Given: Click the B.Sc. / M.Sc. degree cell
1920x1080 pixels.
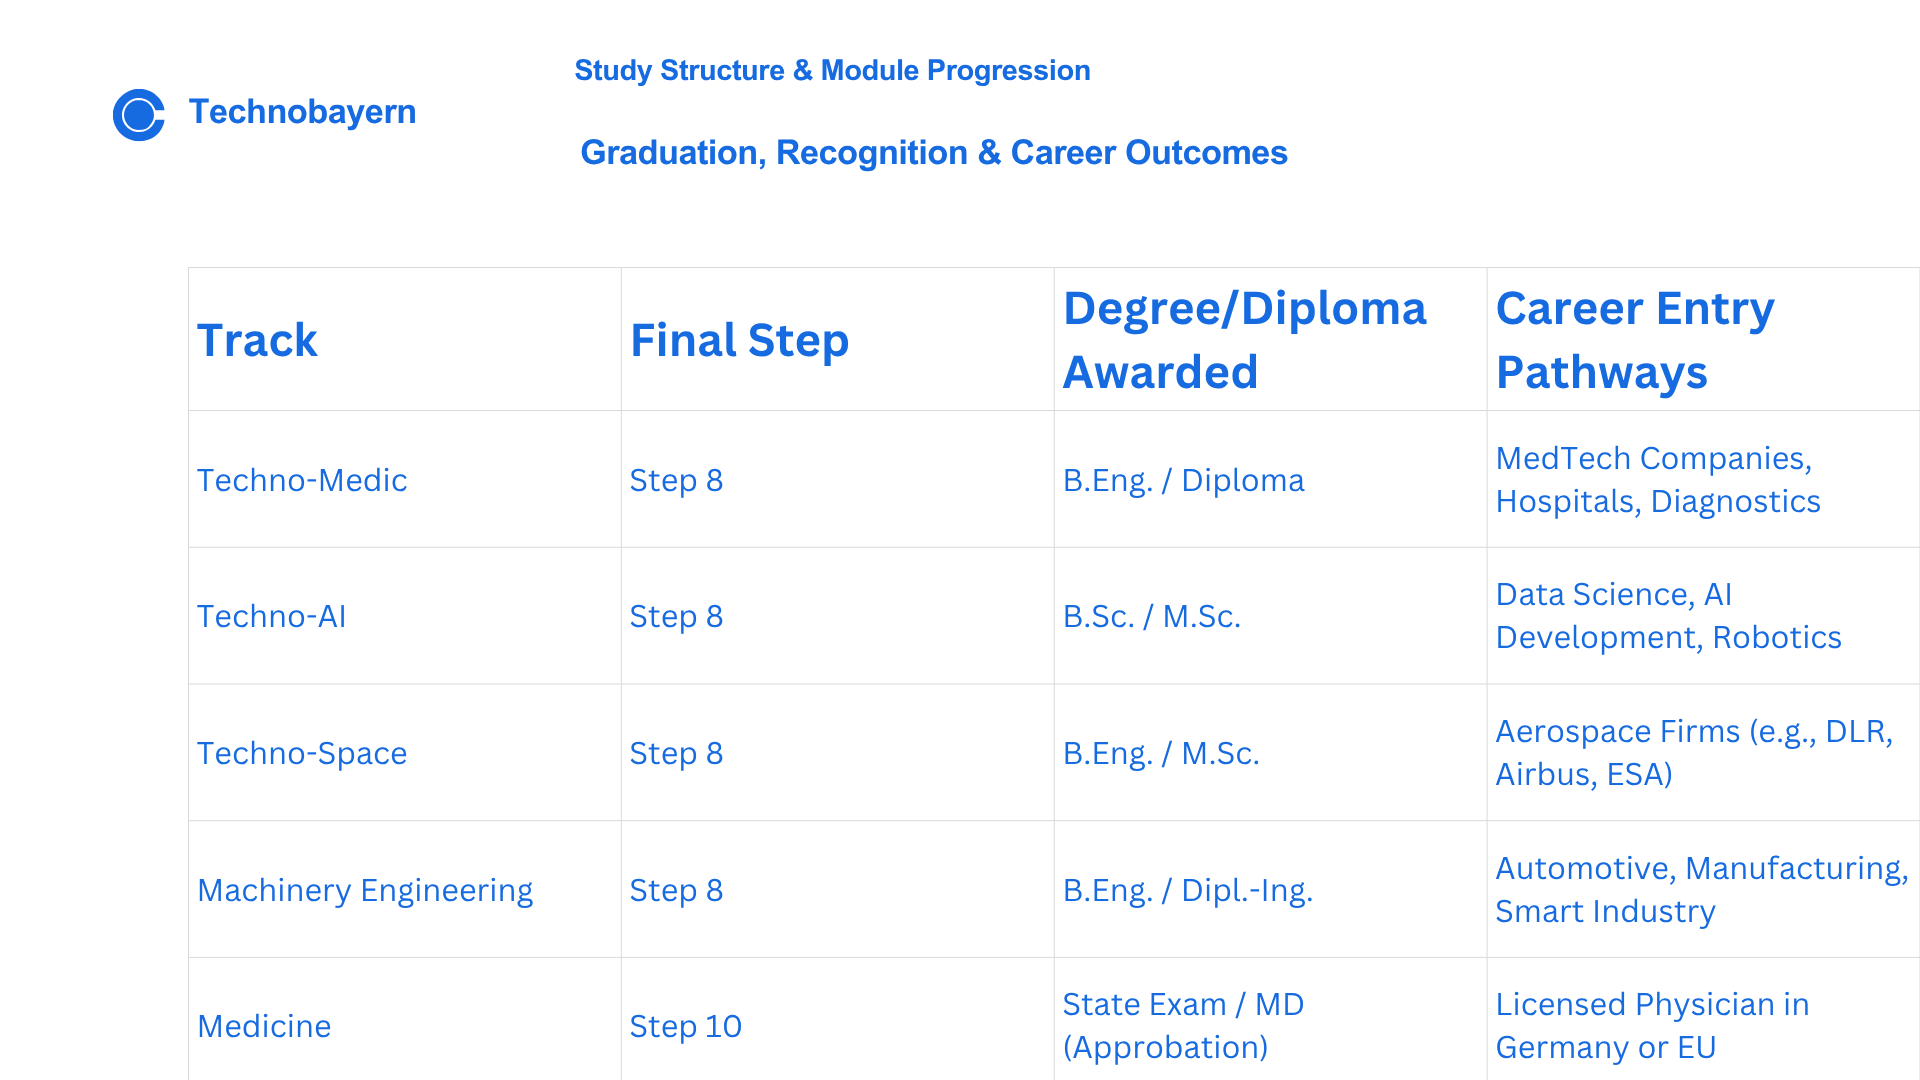Looking at the screenshot, I should tap(1271, 616).
